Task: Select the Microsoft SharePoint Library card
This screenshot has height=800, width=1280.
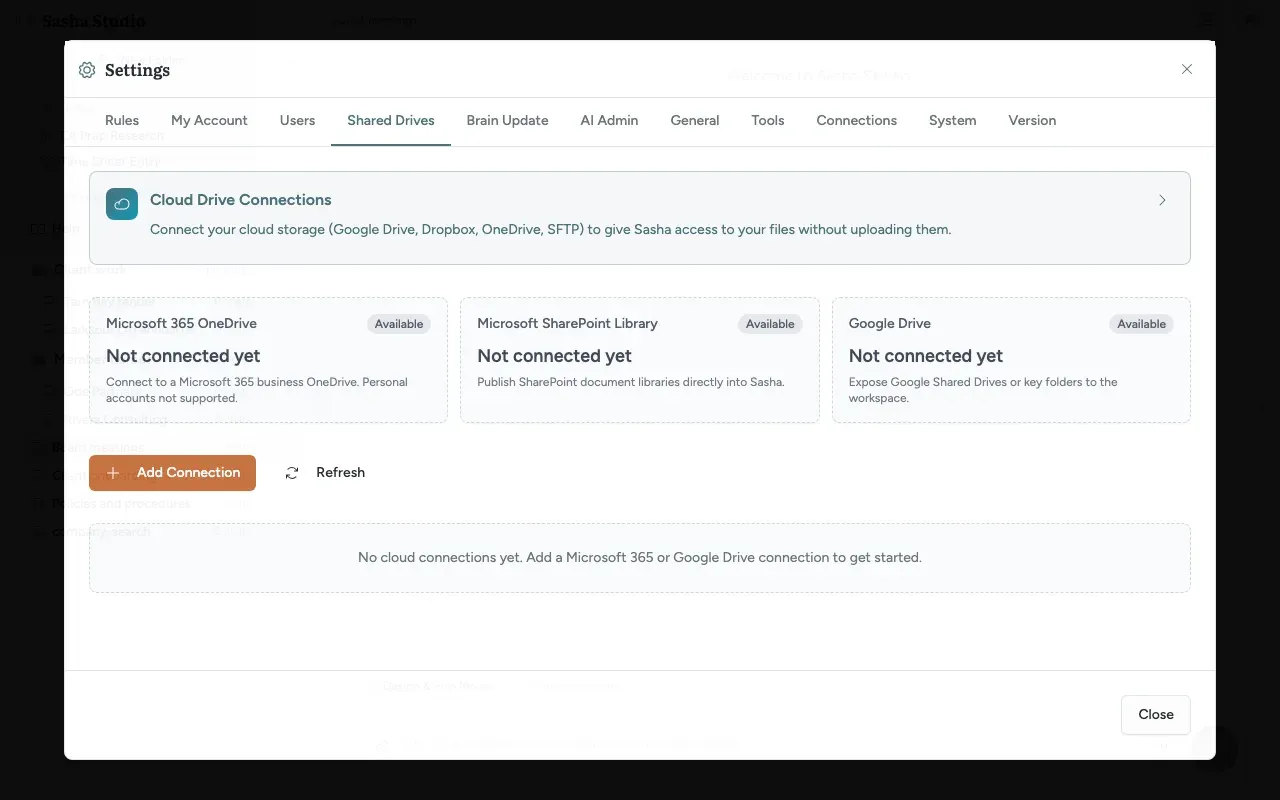Action: click(640, 360)
